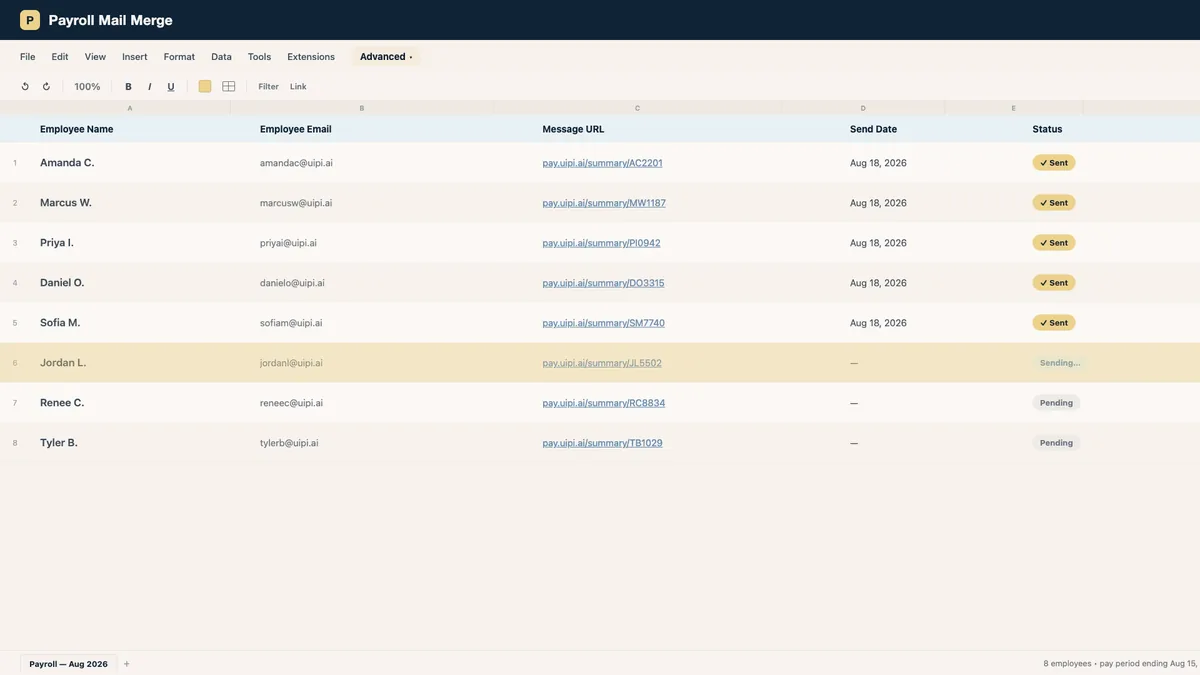Click the Status column heading

1047,129
